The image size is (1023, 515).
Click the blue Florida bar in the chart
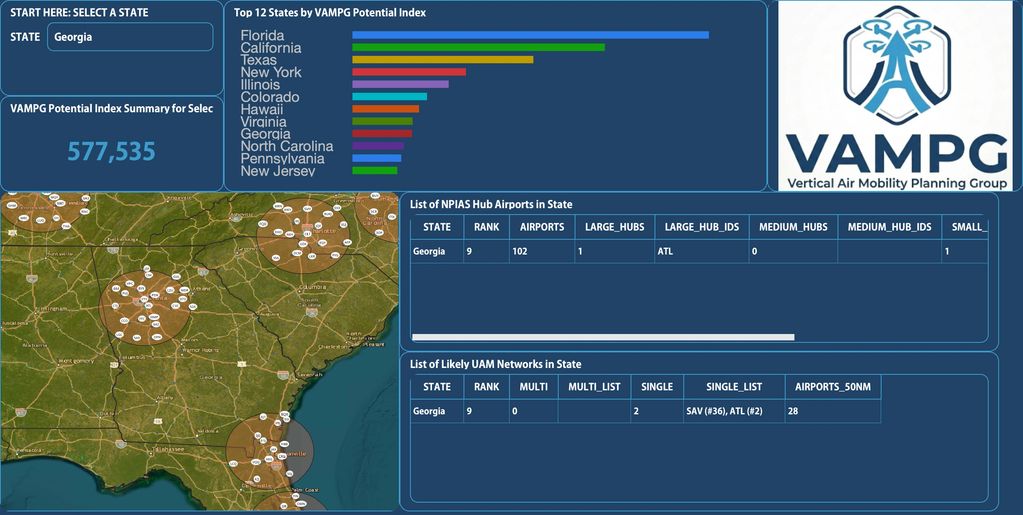coord(530,35)
